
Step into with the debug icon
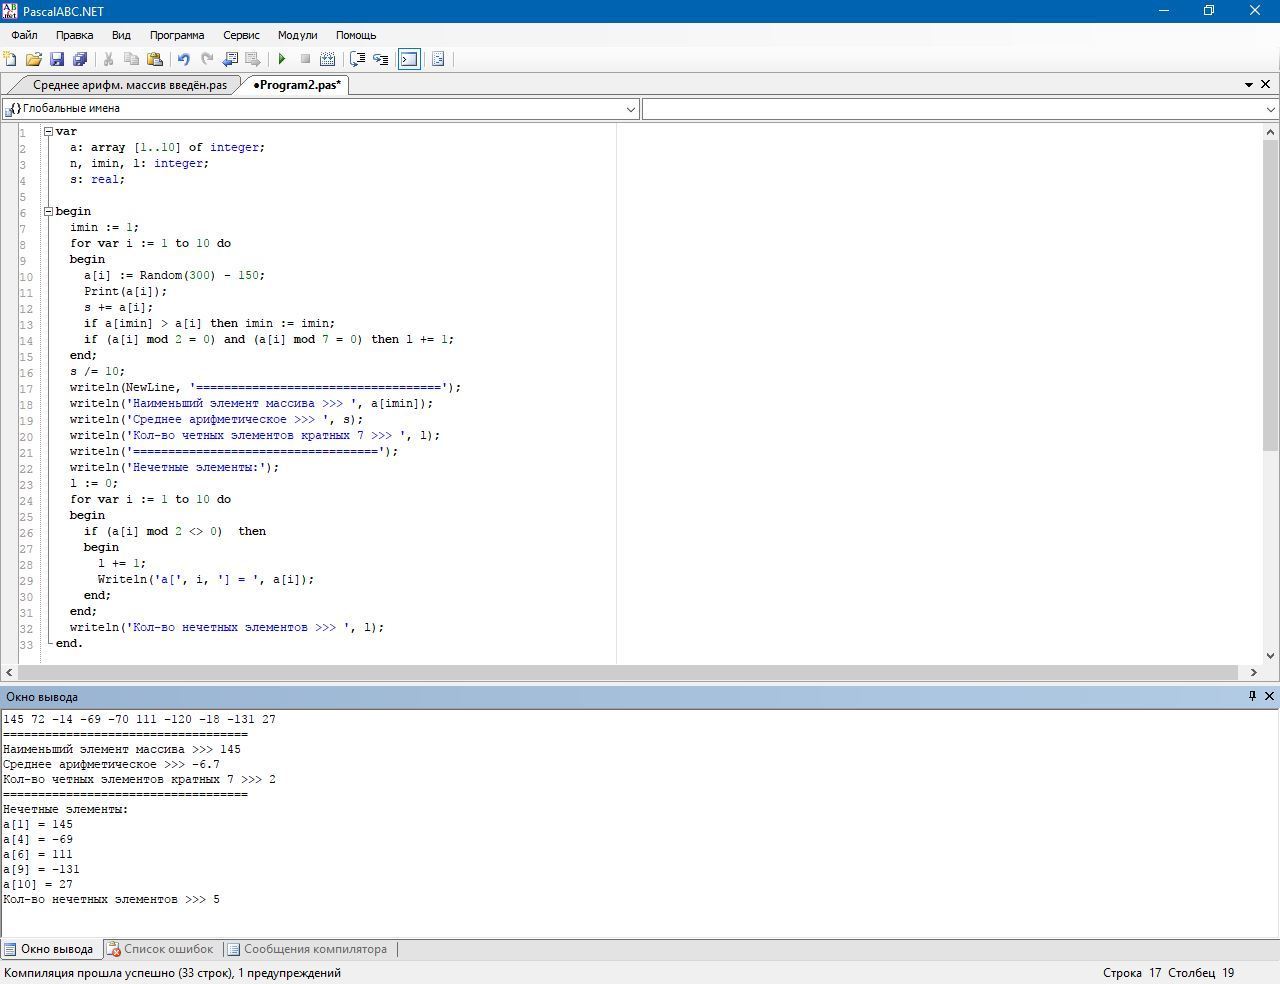[x=381, y=59]
